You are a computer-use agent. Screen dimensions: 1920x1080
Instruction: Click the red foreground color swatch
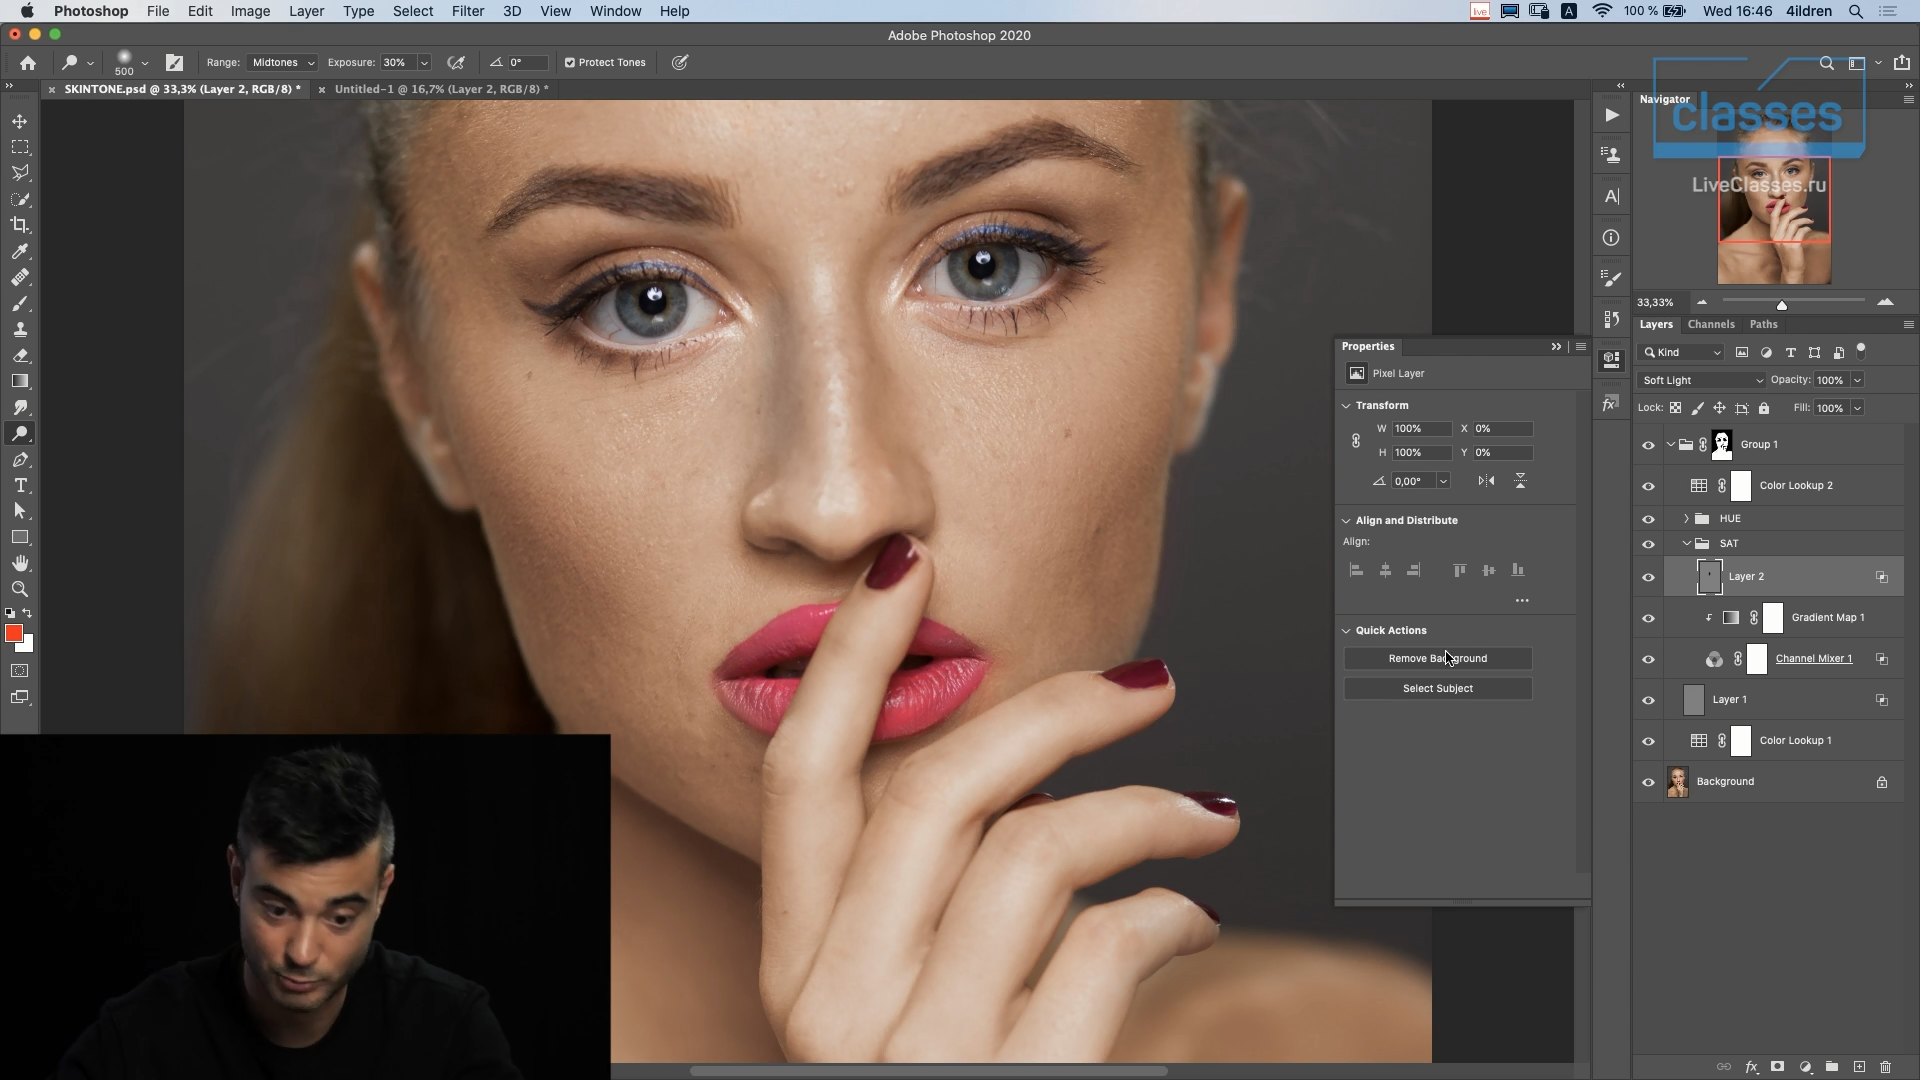(x=14, y=634)
